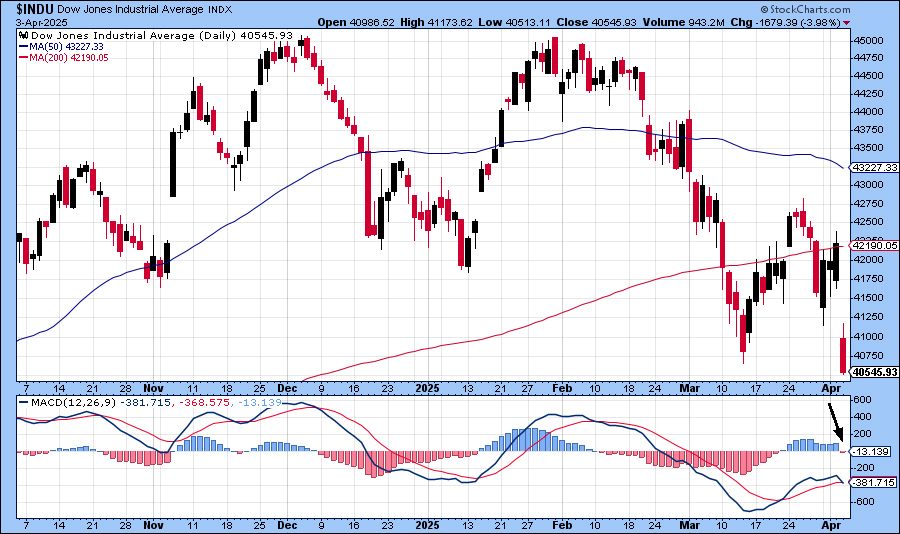Click the dark blue MACD legend line swatch

click(x=24, y=403)
